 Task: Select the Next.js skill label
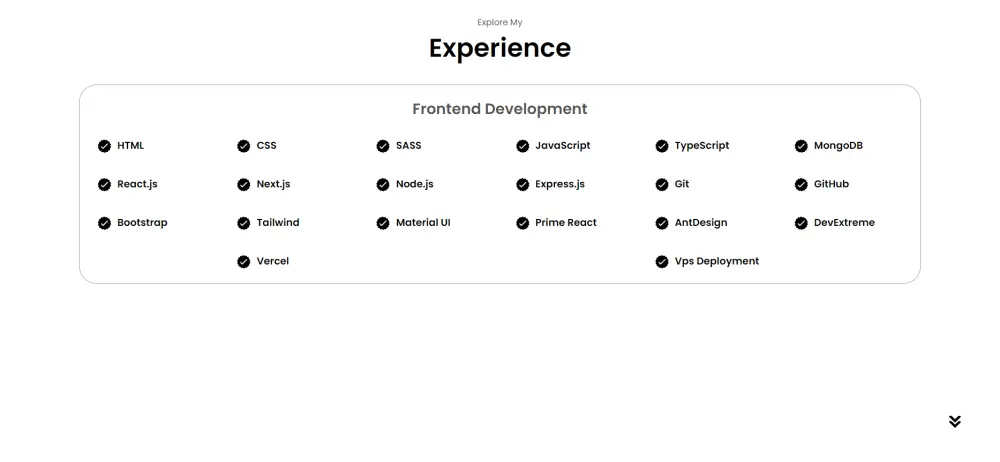(x=273, y=184)
